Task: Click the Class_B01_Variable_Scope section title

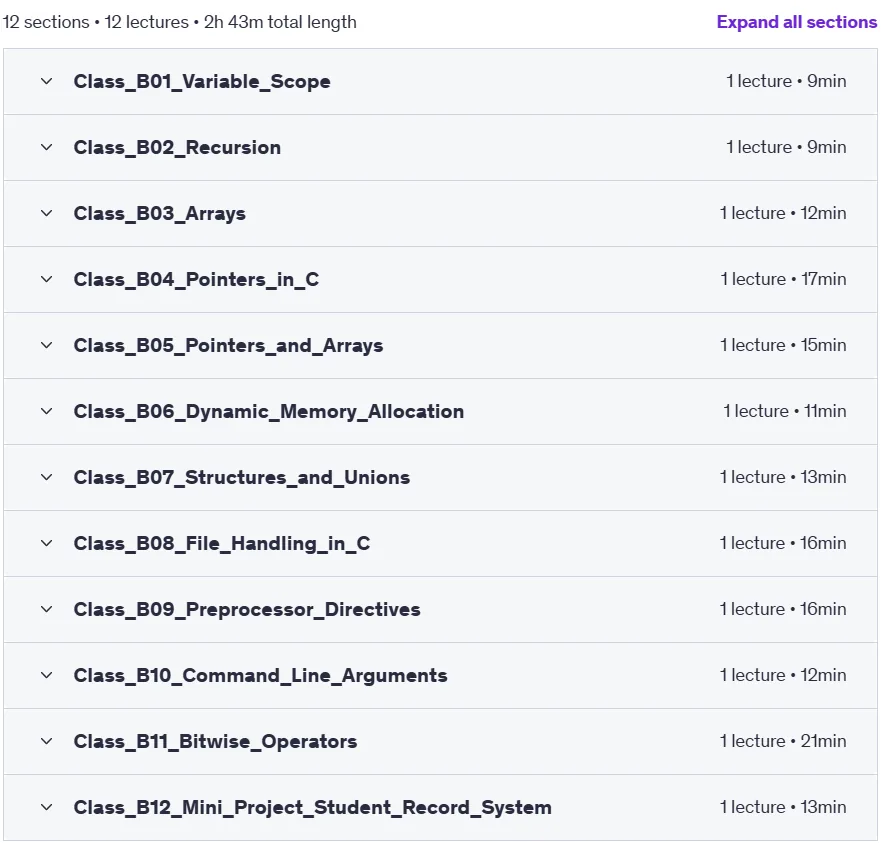Action: click(202, 81)
